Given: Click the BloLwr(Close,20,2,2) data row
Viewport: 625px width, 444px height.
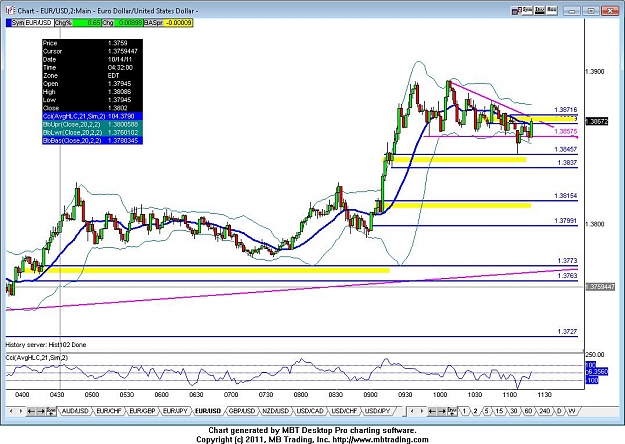Looking at the screenshot, I should tap(92, 132).
